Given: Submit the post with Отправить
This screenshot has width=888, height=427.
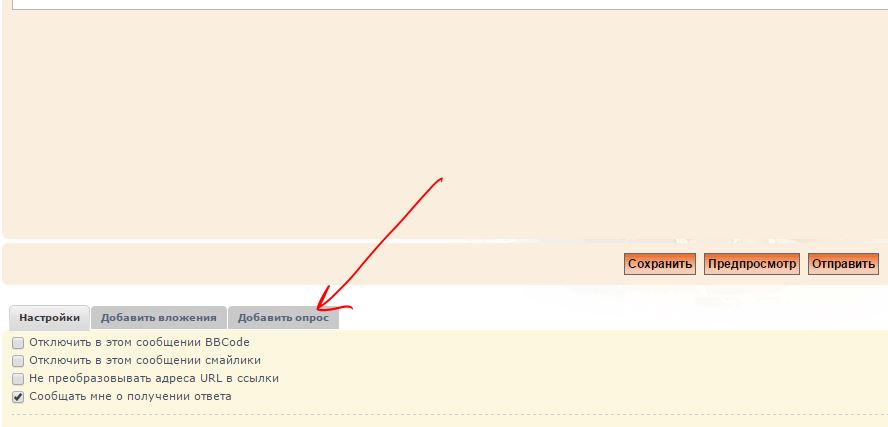Looking at the screenshot, I should pos(843,264).
